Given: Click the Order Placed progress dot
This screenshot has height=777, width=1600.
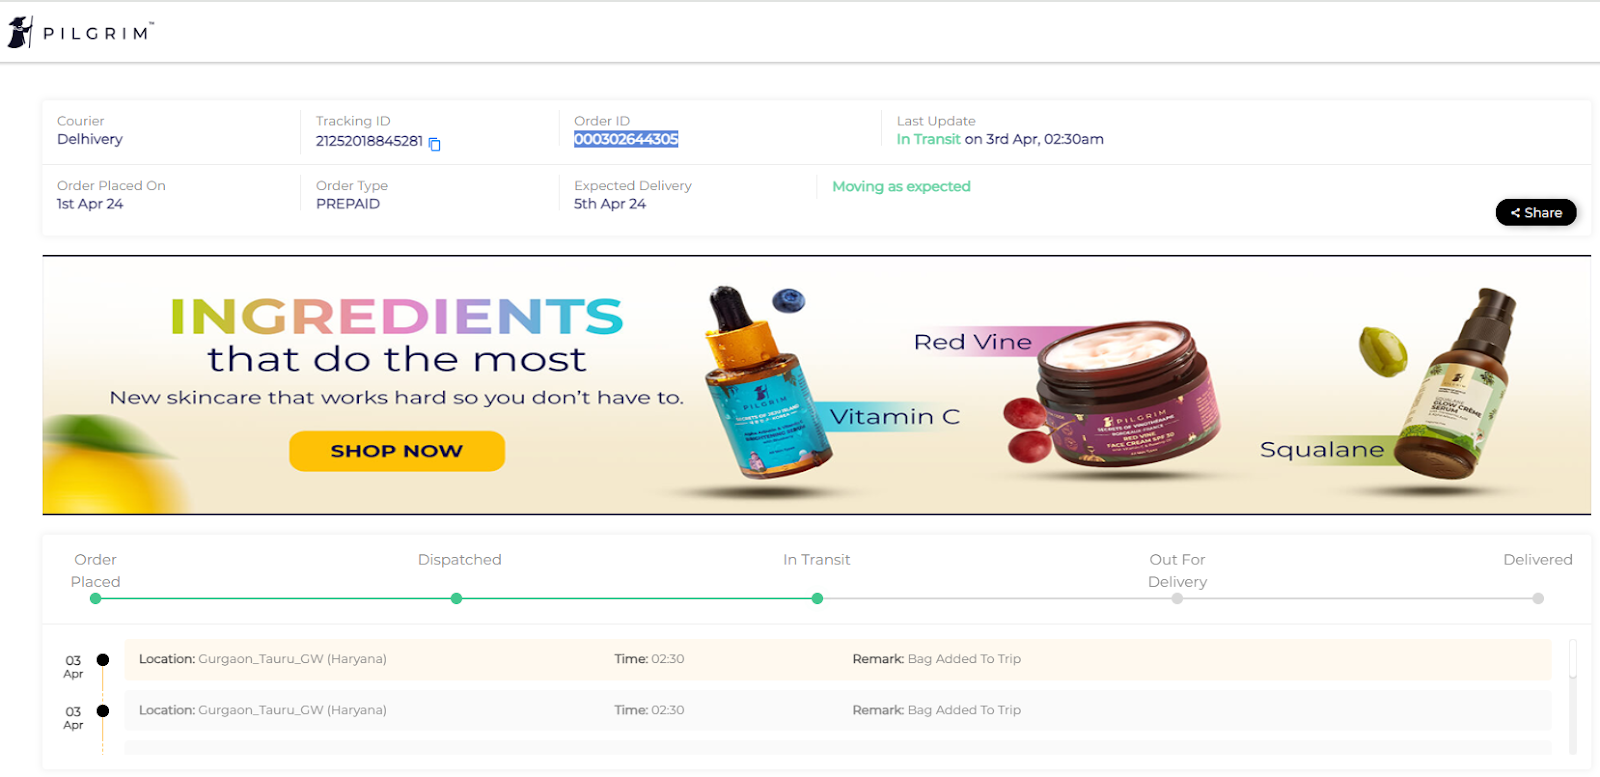Looking at the screenshot, I should 95,598.
